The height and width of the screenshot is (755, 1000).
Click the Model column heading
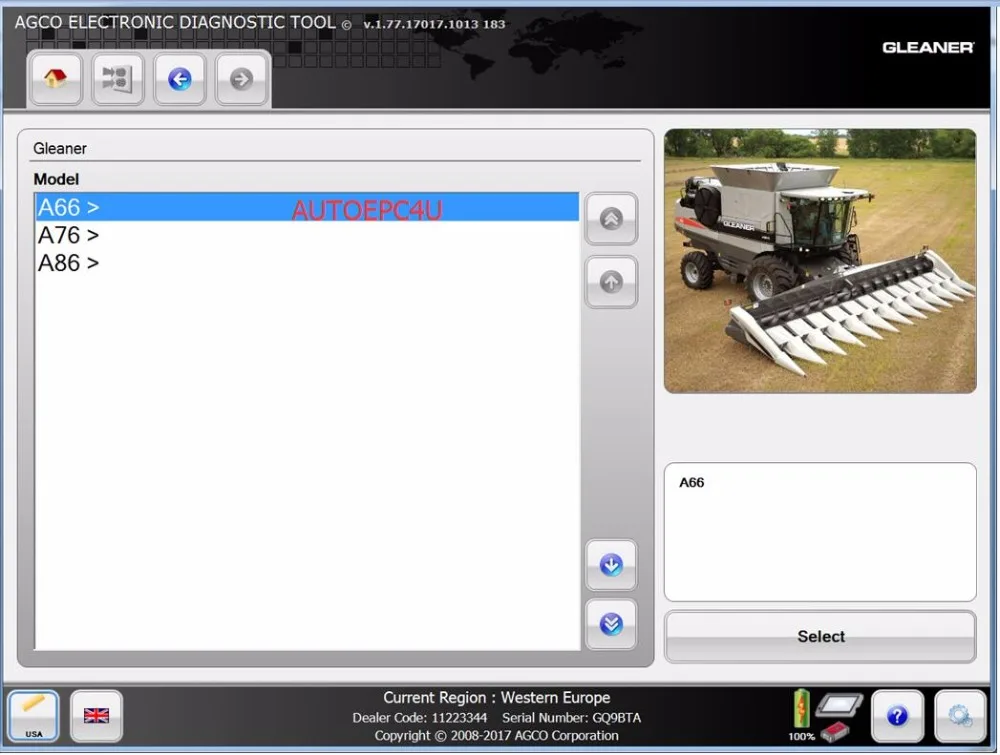point(56,179)
